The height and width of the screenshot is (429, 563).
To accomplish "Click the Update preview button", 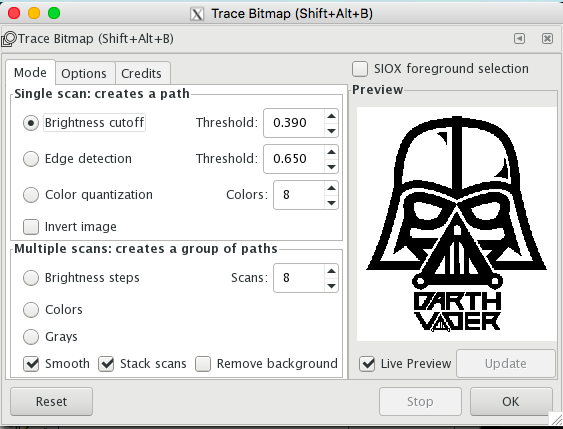I will 506,364.
